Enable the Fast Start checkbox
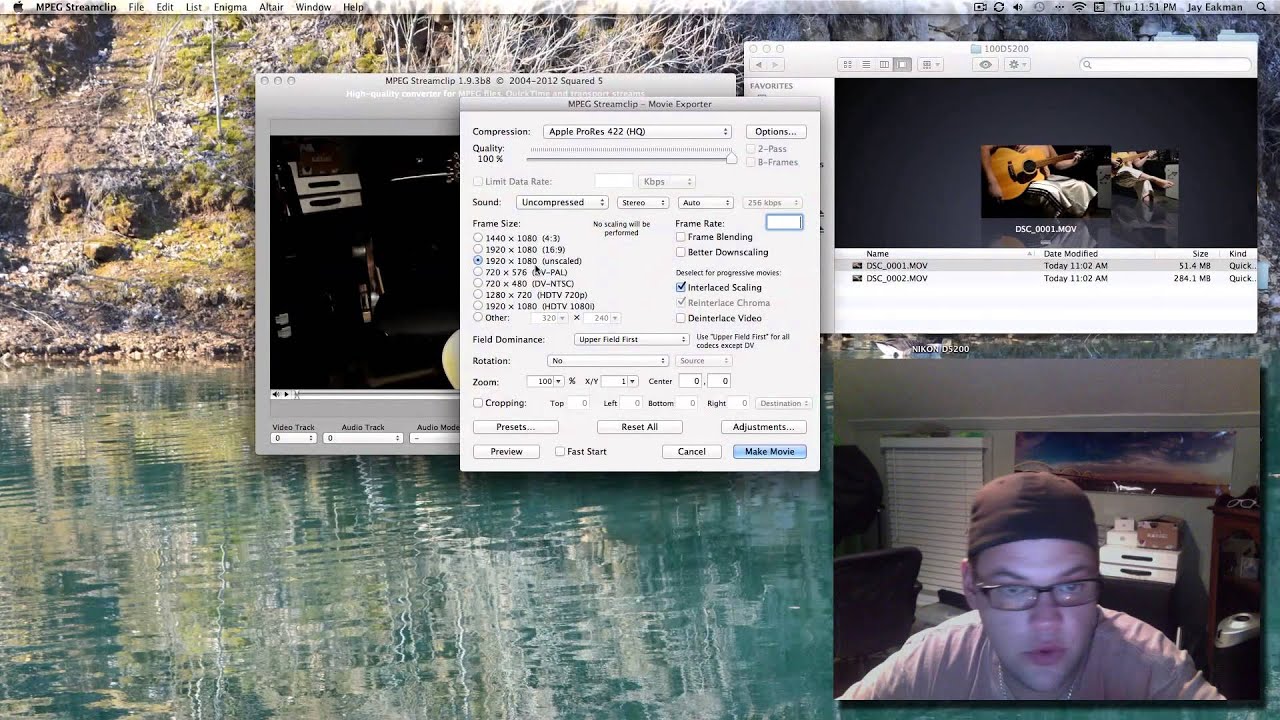The image size is (1280, 720). click(560, 451)
